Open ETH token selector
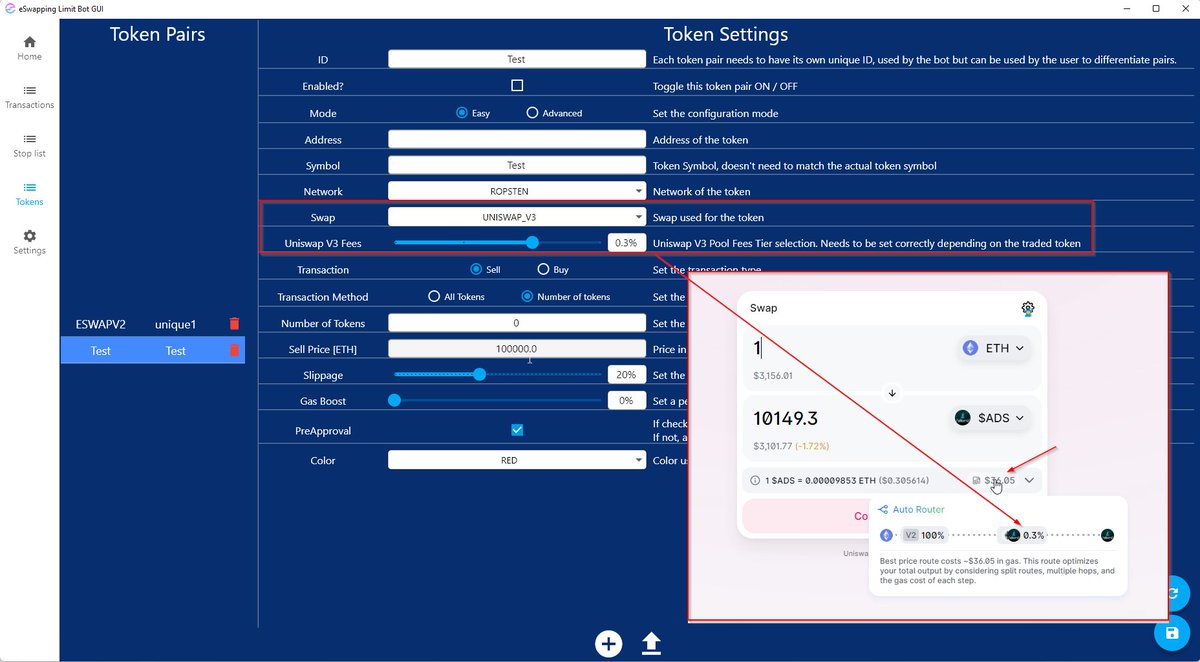This screenshot has width=1200, height=662. point(993,348)
